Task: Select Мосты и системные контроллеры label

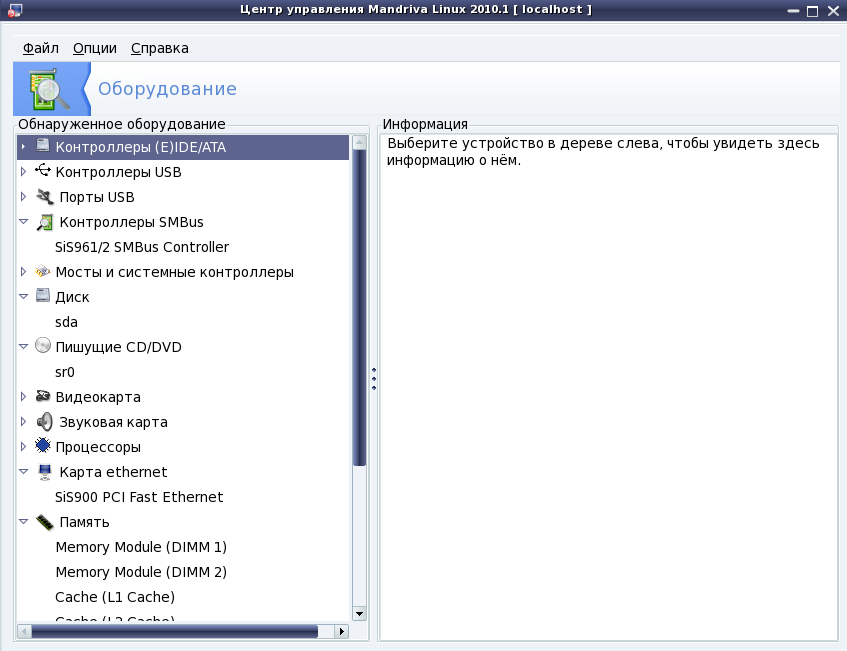Action: pos(174,272)
